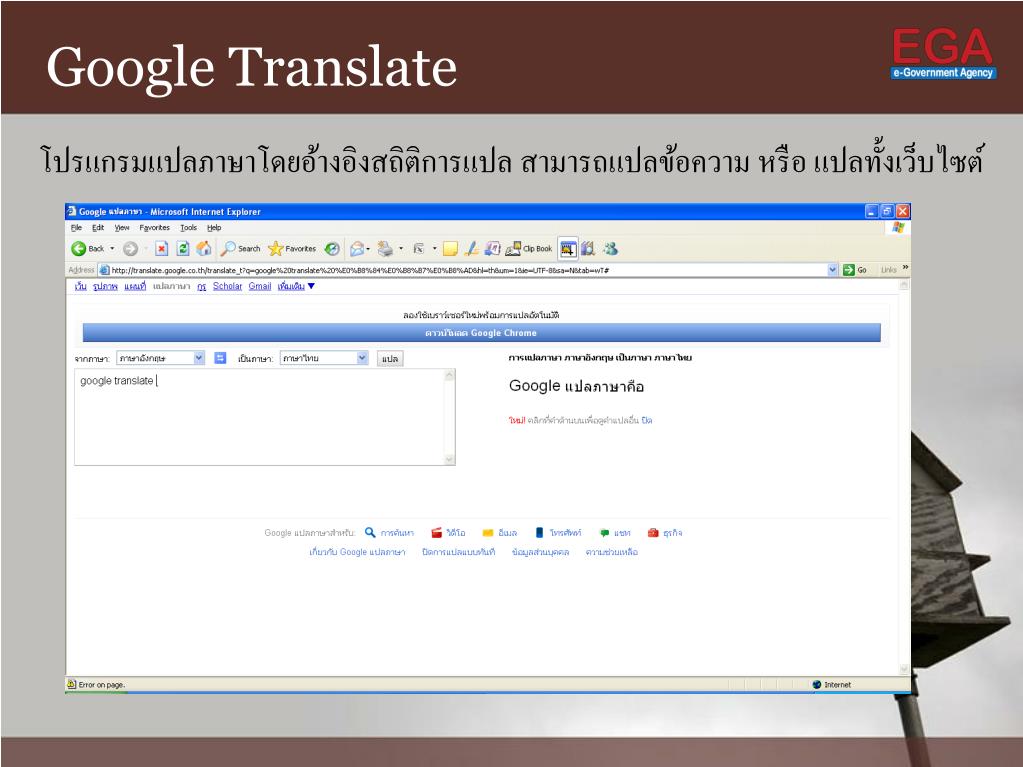
Task: Click the Print icon in toolbar
Action: pos(386,248)
